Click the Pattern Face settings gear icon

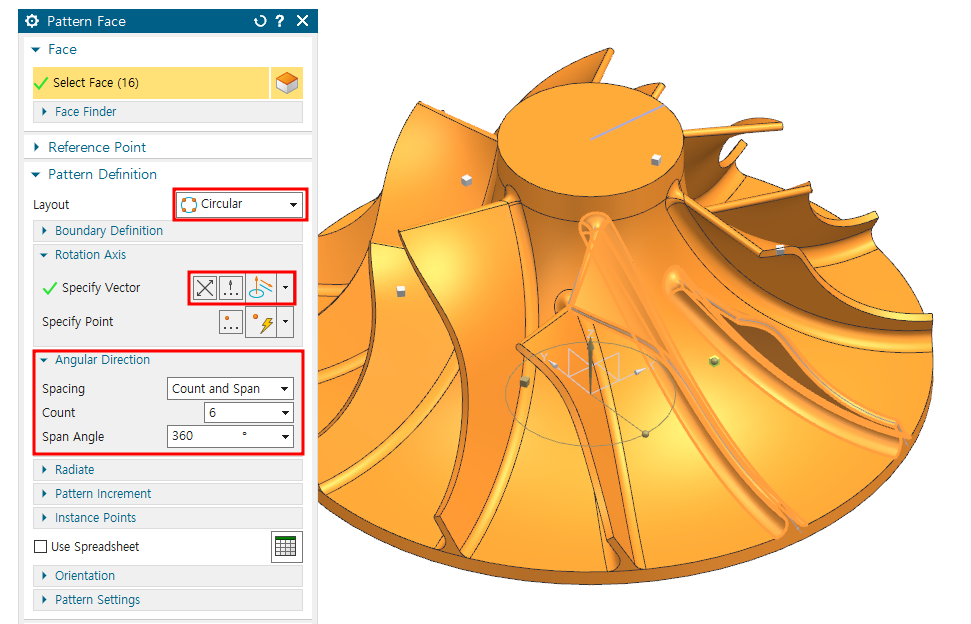31,21
